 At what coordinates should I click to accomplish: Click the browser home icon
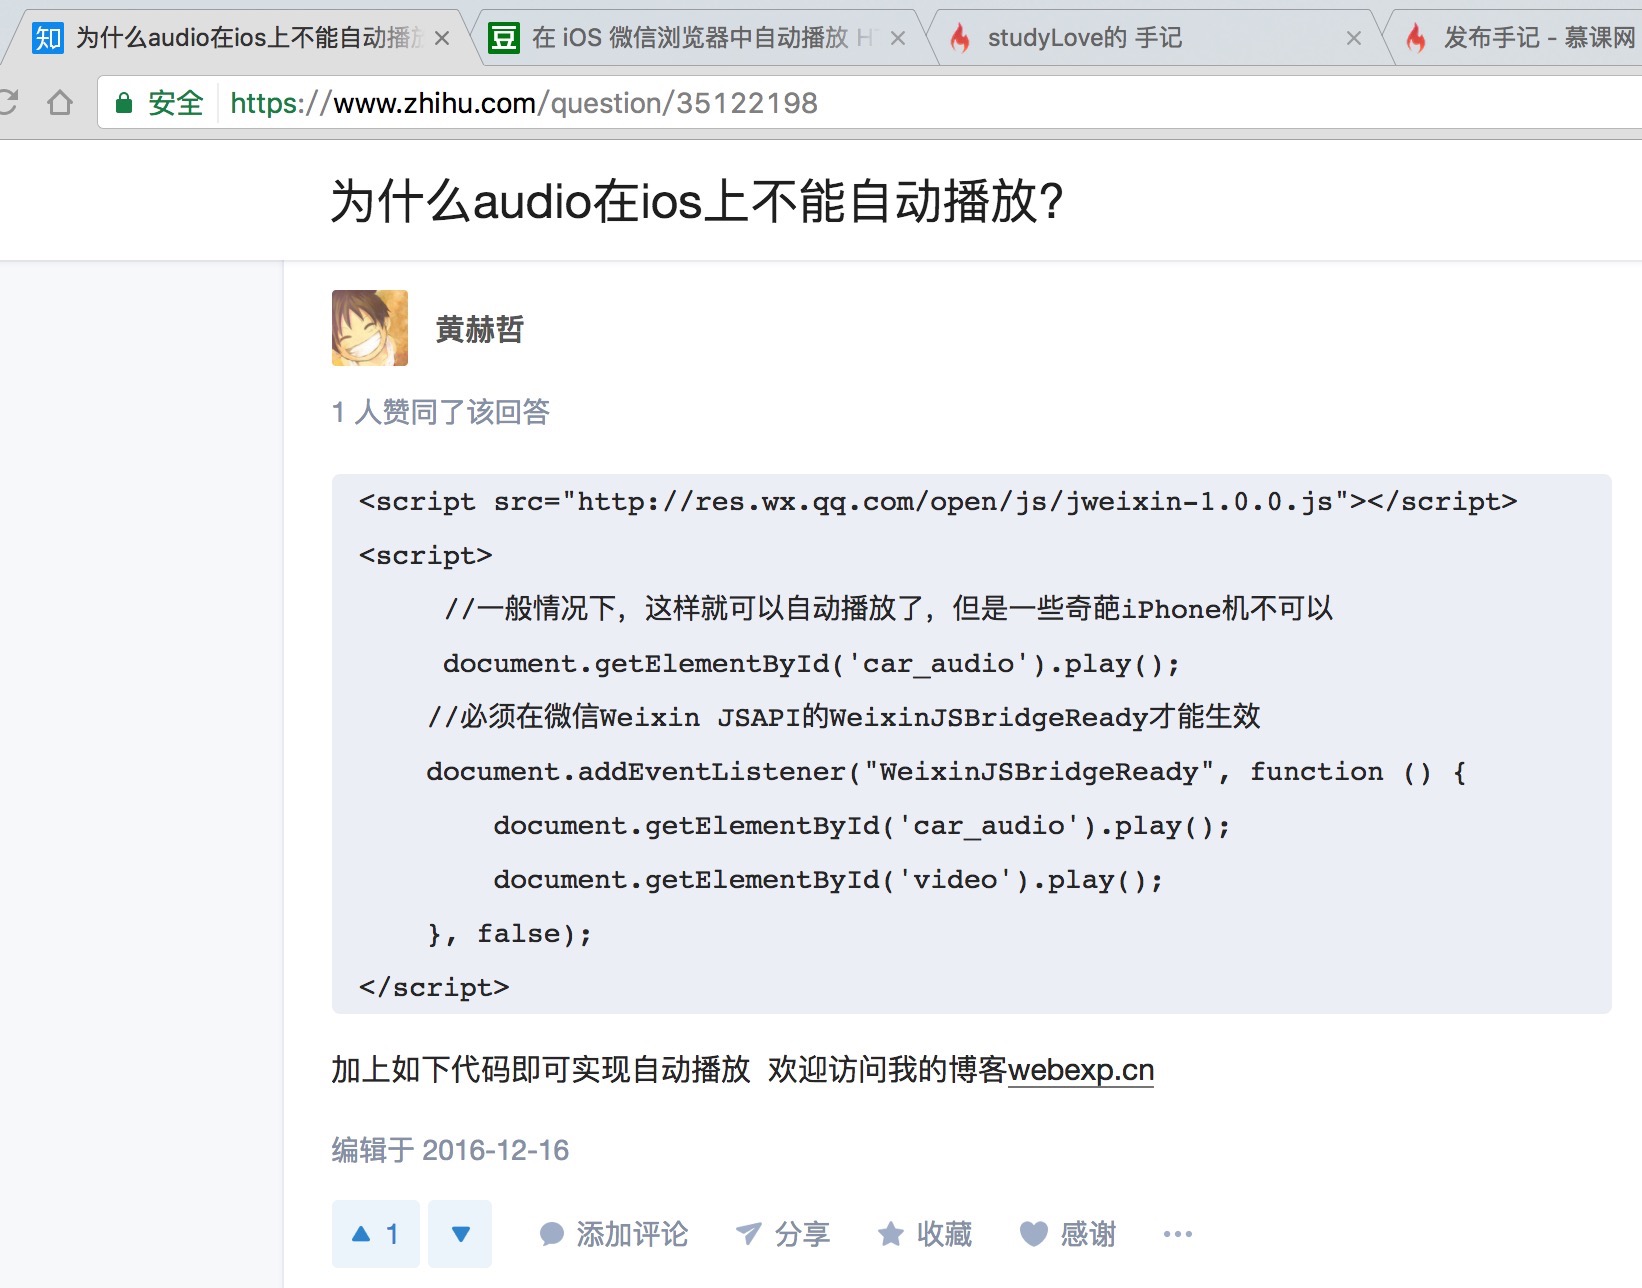(62, 101)
